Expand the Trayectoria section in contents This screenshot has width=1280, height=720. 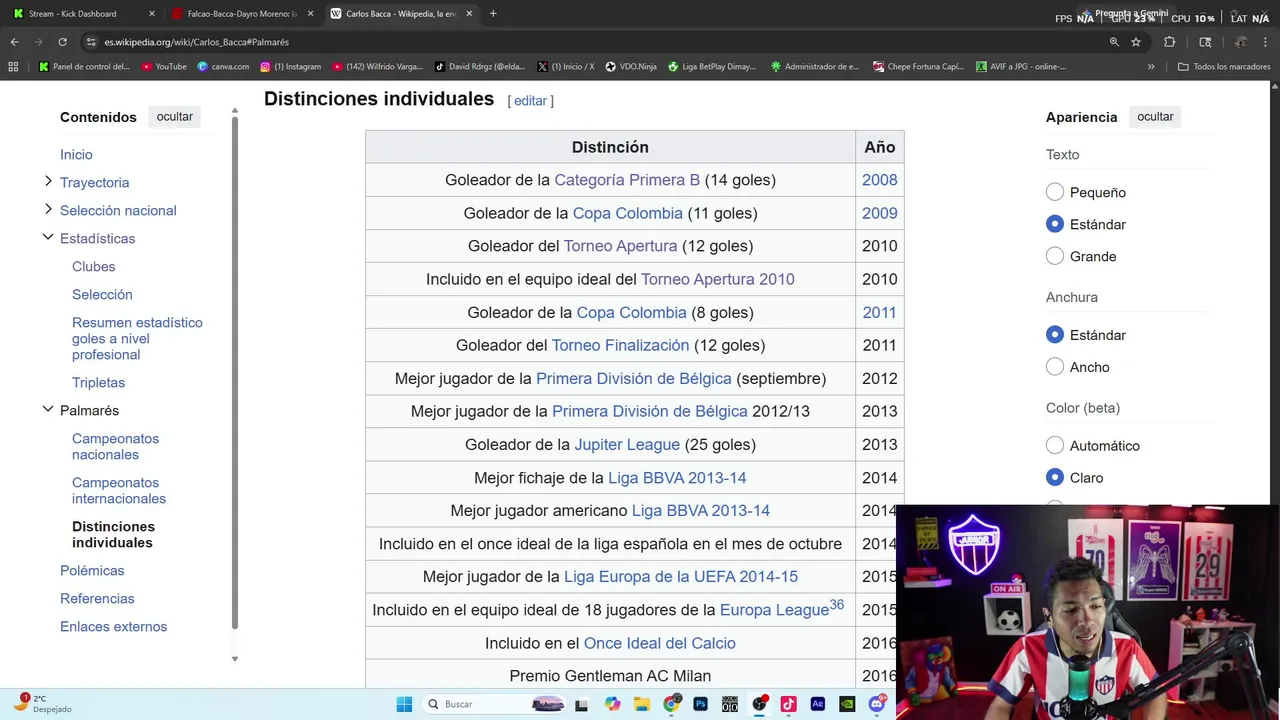click(x=48, y=181)
